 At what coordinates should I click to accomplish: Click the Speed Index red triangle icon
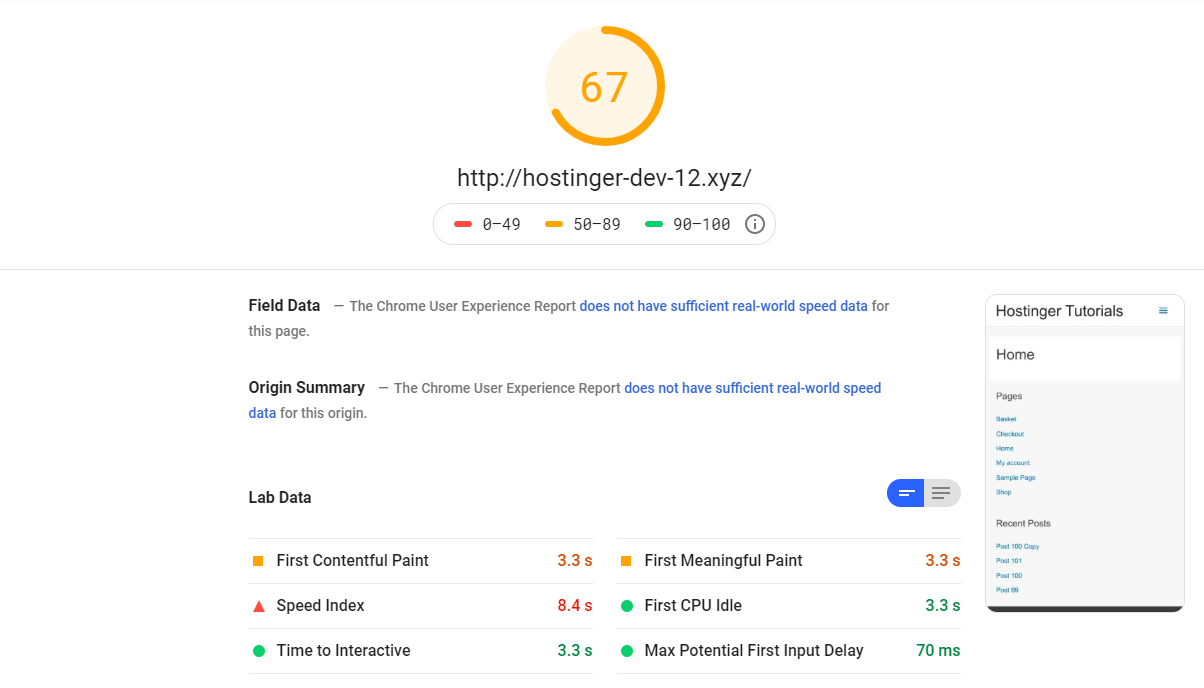click(258, 606)
